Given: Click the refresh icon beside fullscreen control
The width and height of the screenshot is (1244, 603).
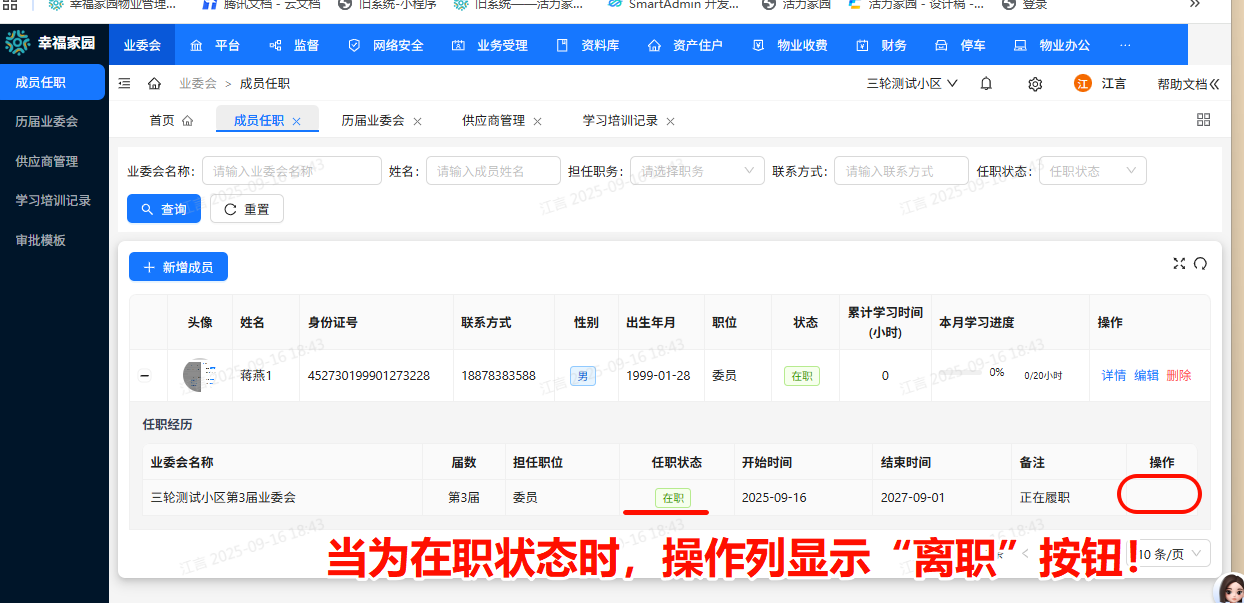Looking at the screenshot, I should click(x=1201, y=263).
